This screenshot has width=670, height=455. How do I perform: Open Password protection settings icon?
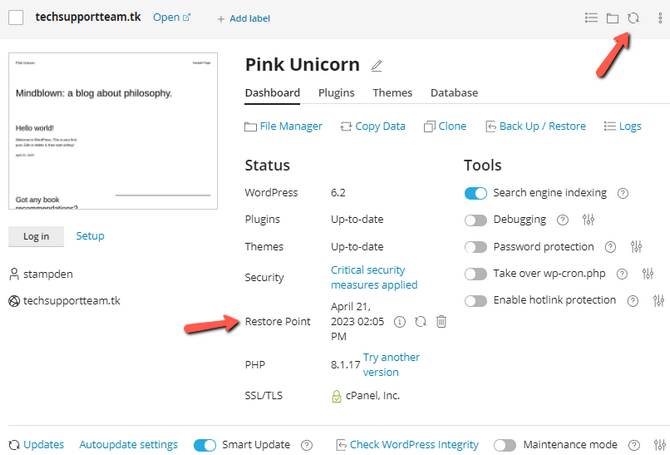(x=636, y=247)
